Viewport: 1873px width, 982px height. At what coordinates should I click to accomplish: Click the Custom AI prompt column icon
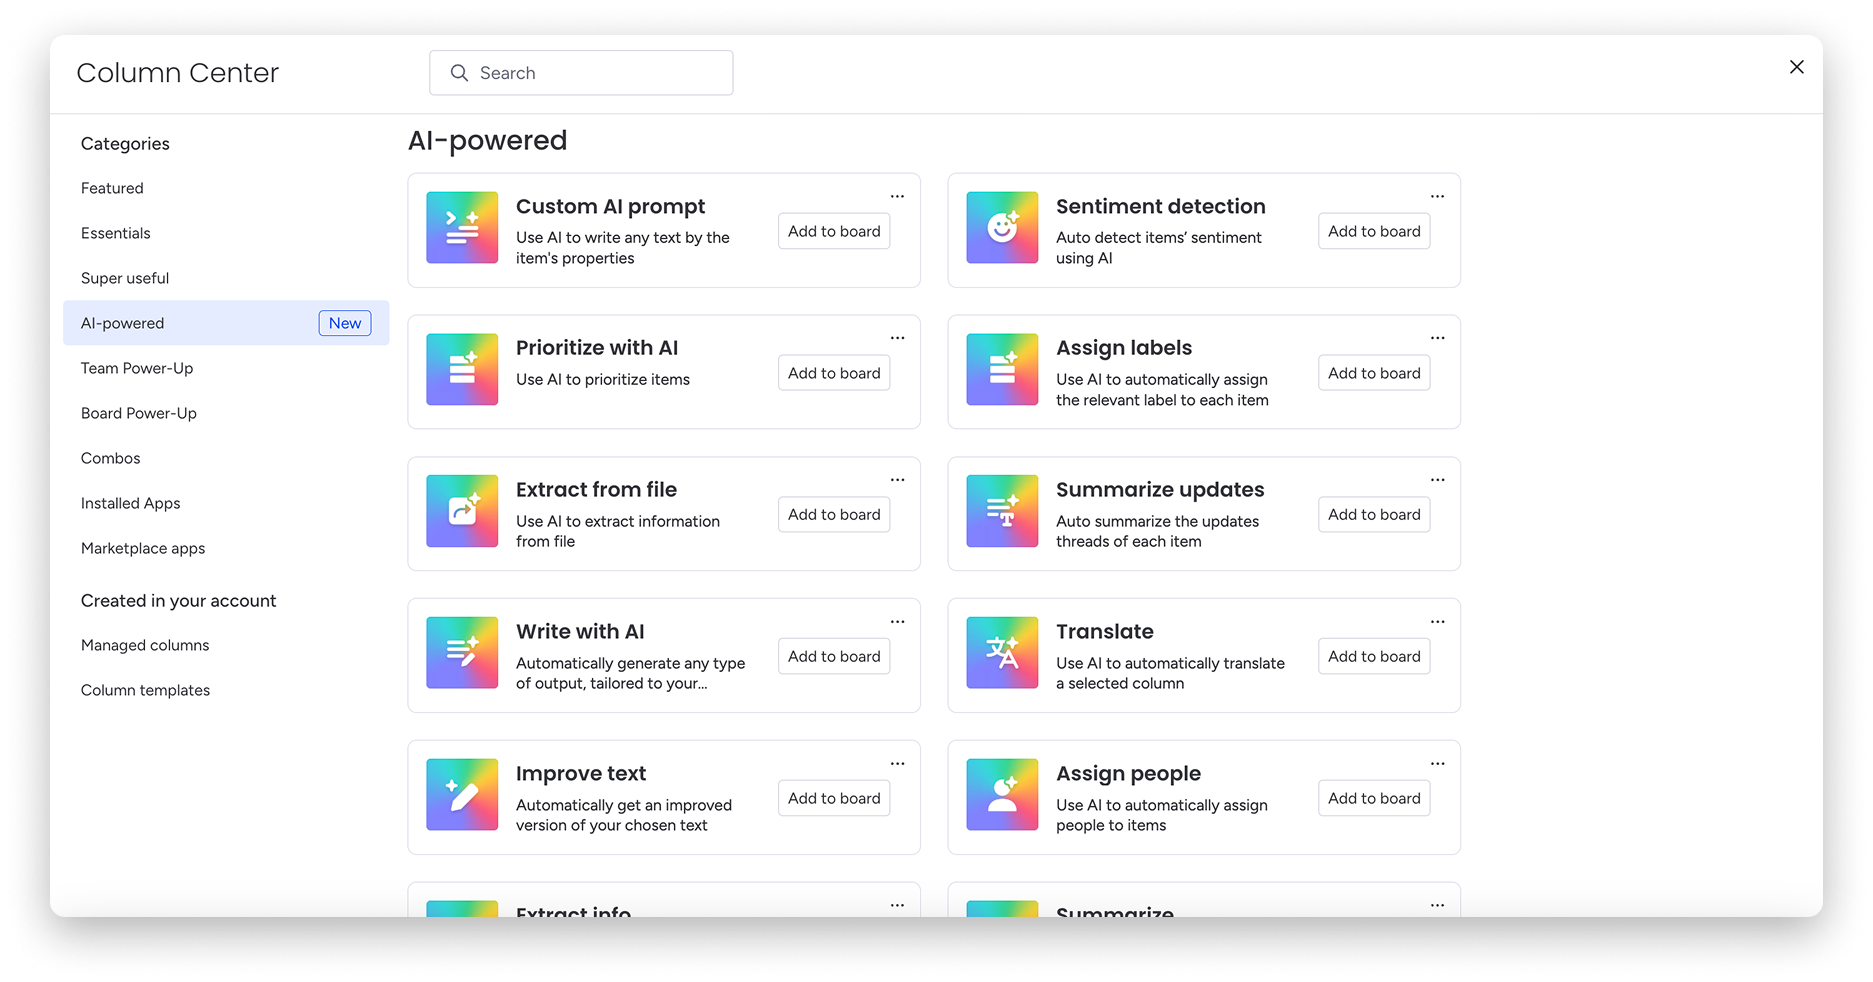pyautogui.click(x=462, y=228)
